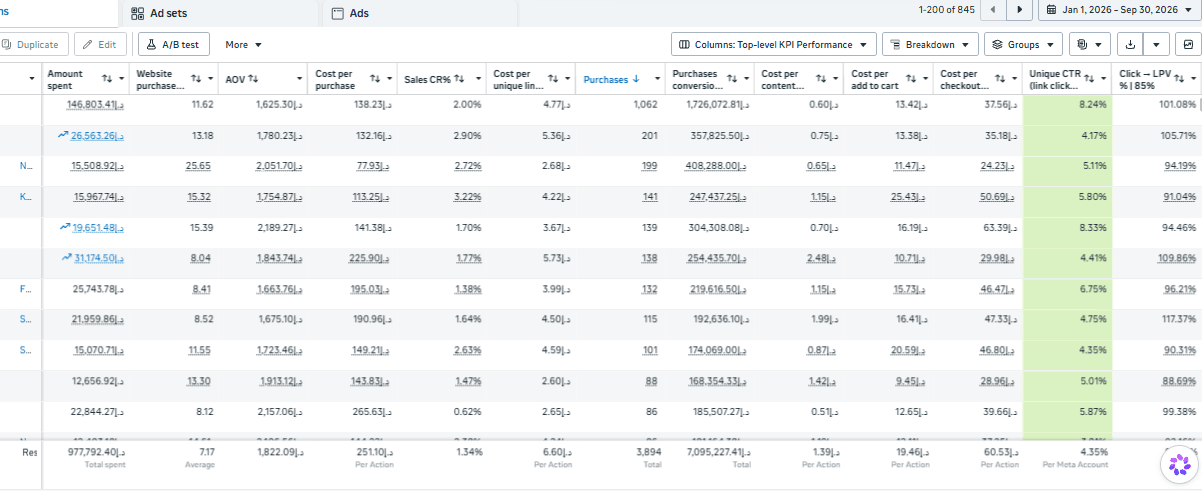Open AOV column menu caret
Screen dimensions: 1202x491
300,79
